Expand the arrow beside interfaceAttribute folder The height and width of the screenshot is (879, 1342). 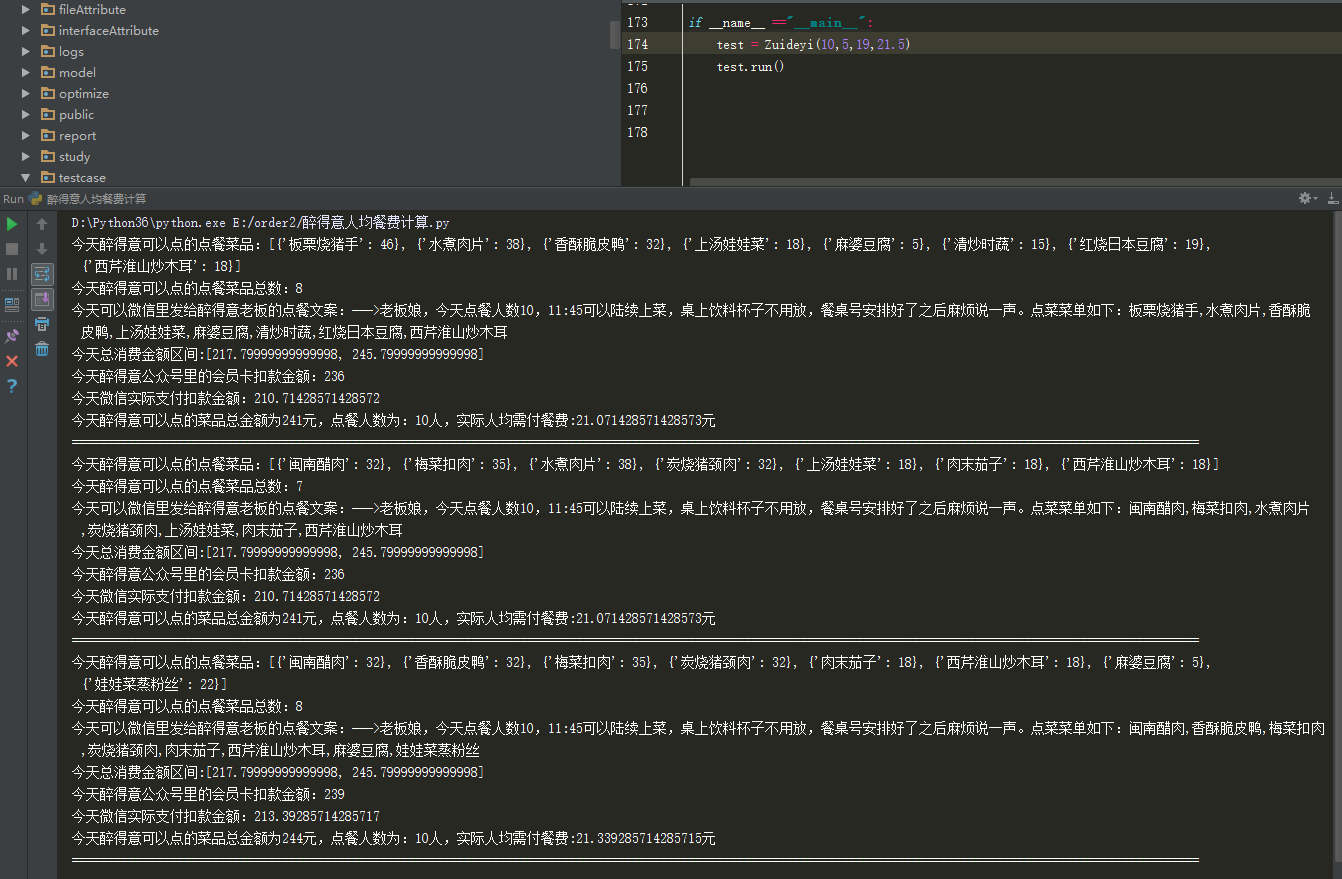[26, 30]
